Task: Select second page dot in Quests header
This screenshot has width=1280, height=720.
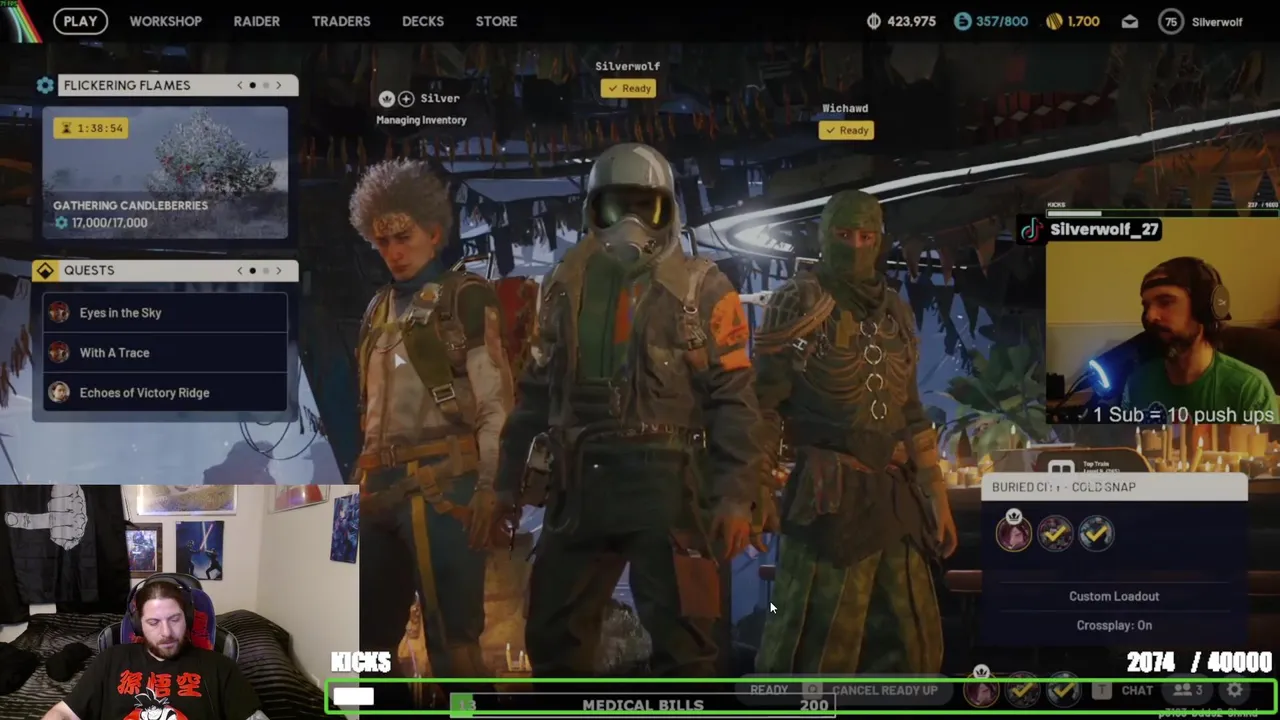Action: pos(265,270)
